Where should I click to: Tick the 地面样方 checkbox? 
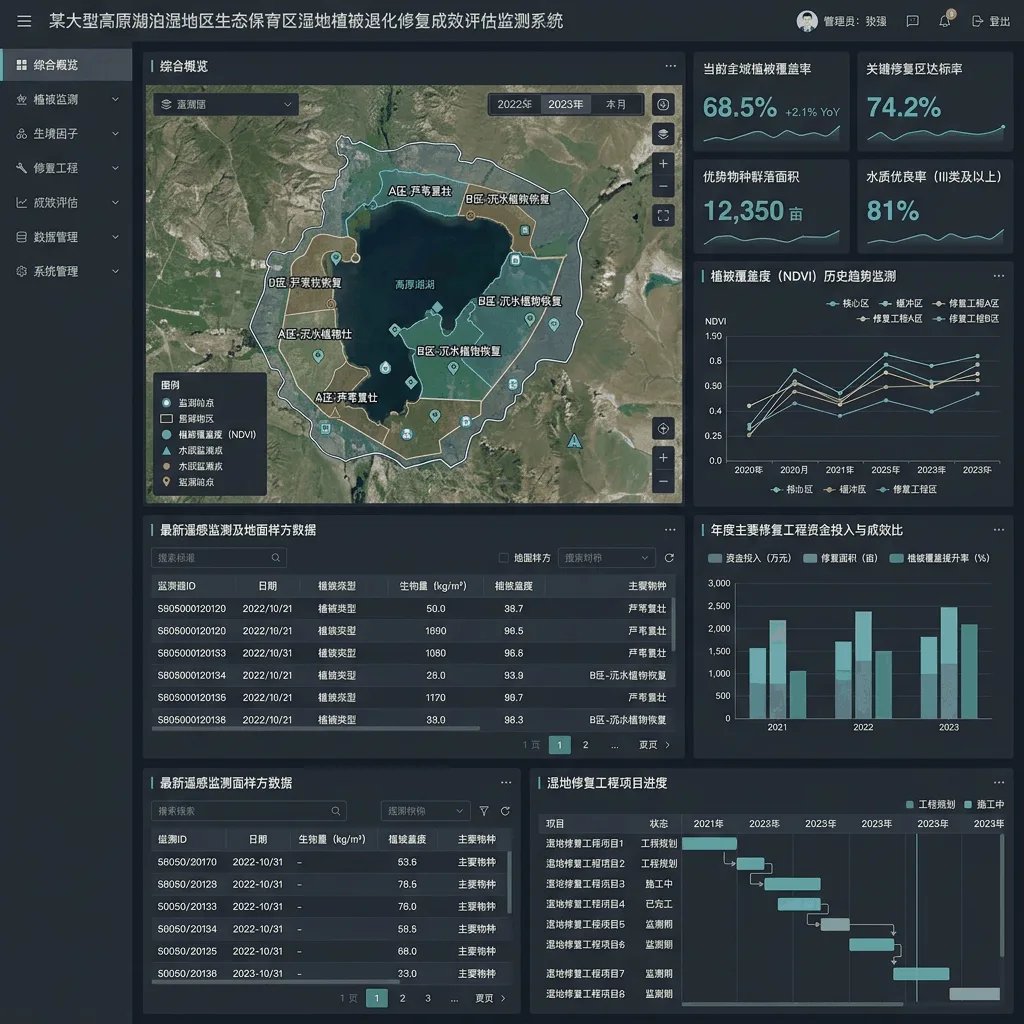(504, 558)
